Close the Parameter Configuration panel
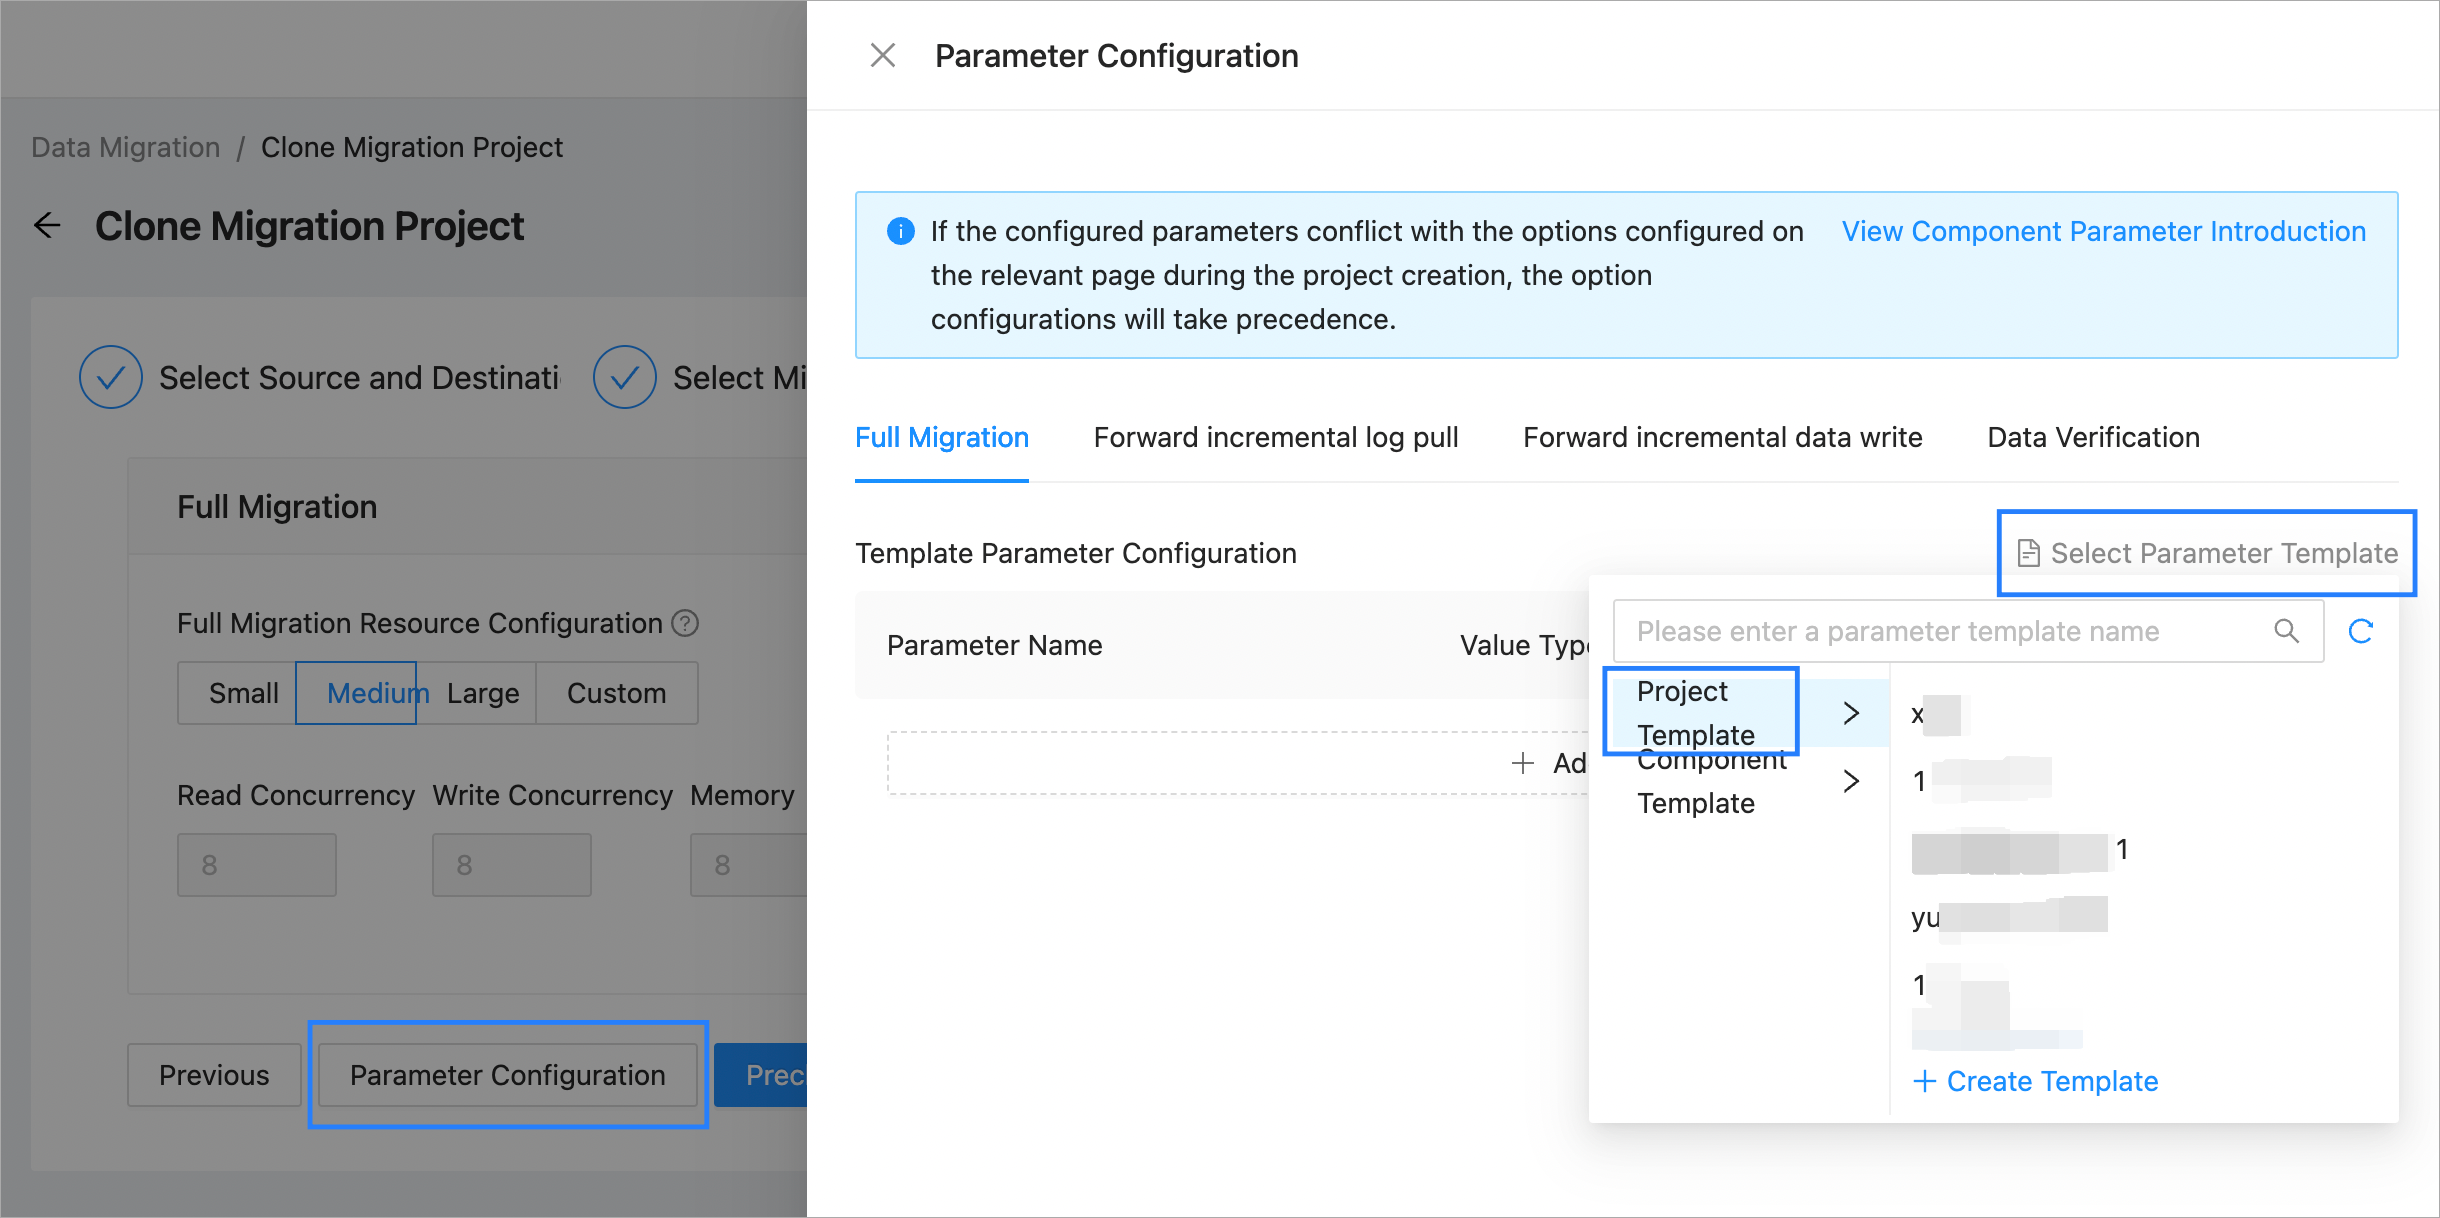The height and width of the screenshot is (1218, 2440). (882, 55)
